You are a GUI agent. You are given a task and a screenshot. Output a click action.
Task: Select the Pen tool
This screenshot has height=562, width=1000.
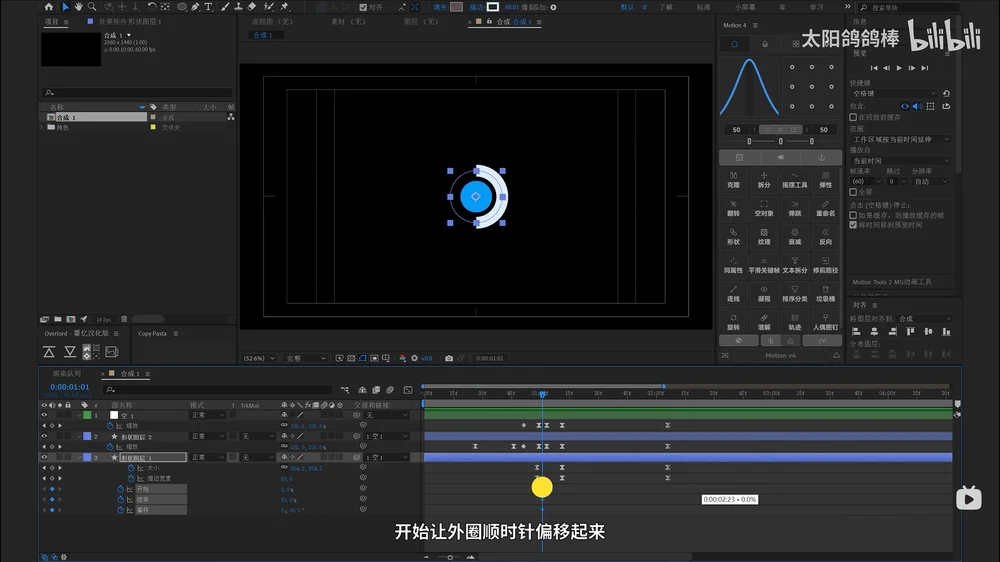(195, 7)
